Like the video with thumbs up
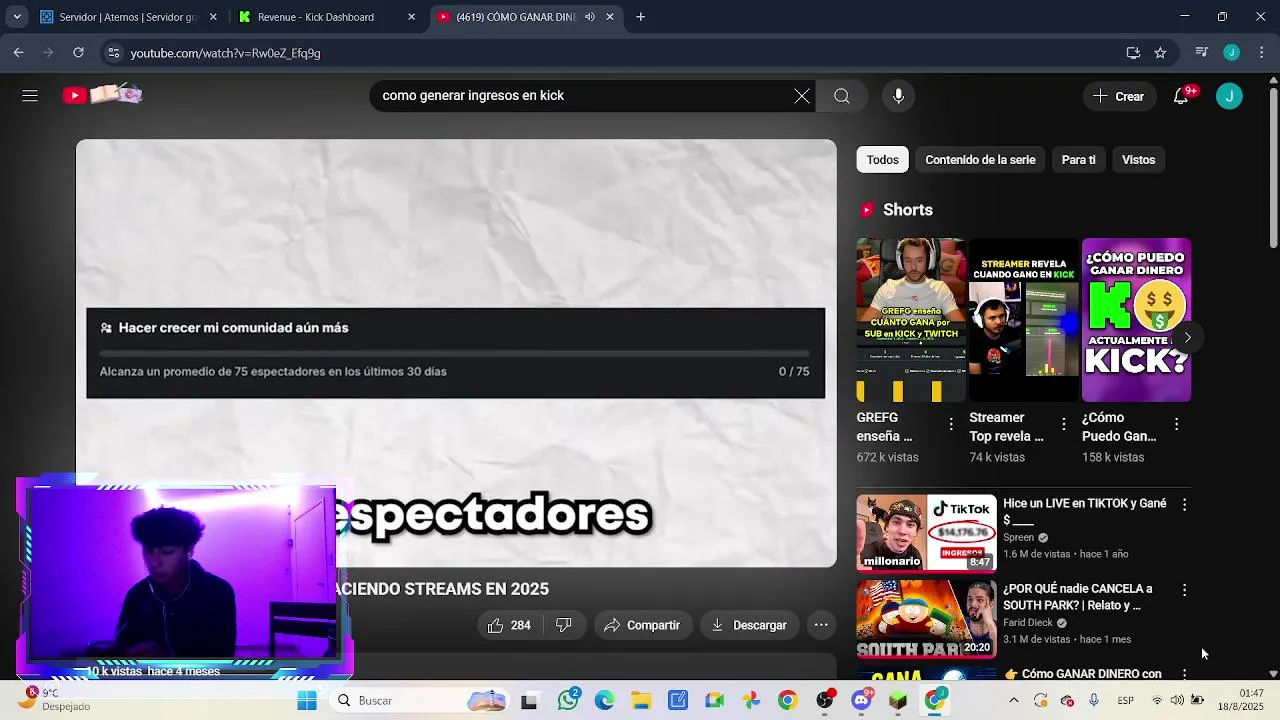 pos(509,625)
